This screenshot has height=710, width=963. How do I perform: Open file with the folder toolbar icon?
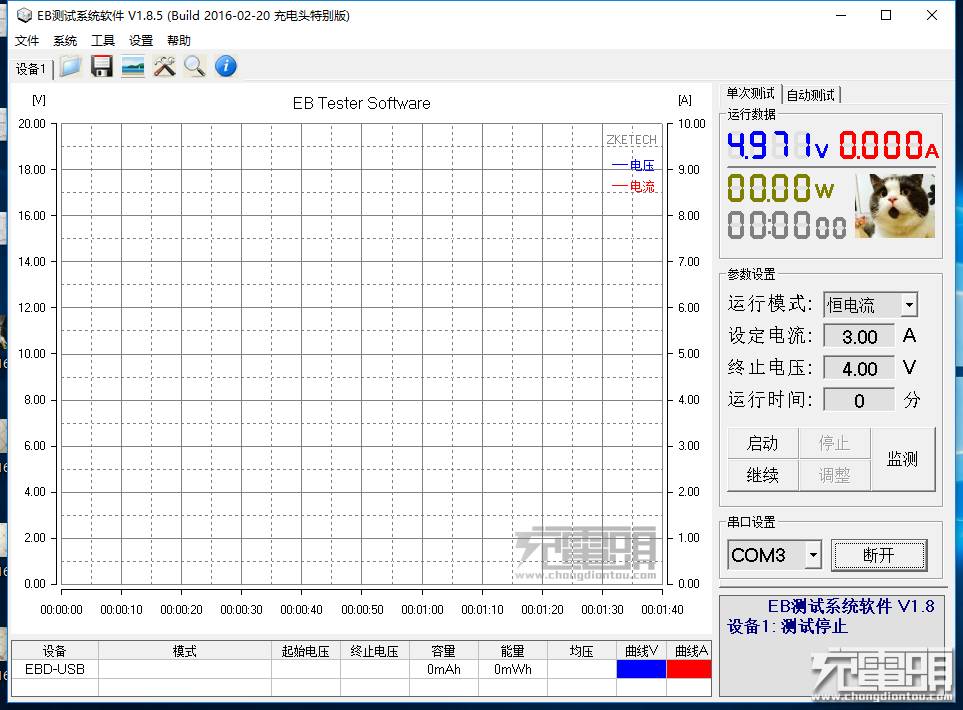pyautogui.click(x=71, y=66)
